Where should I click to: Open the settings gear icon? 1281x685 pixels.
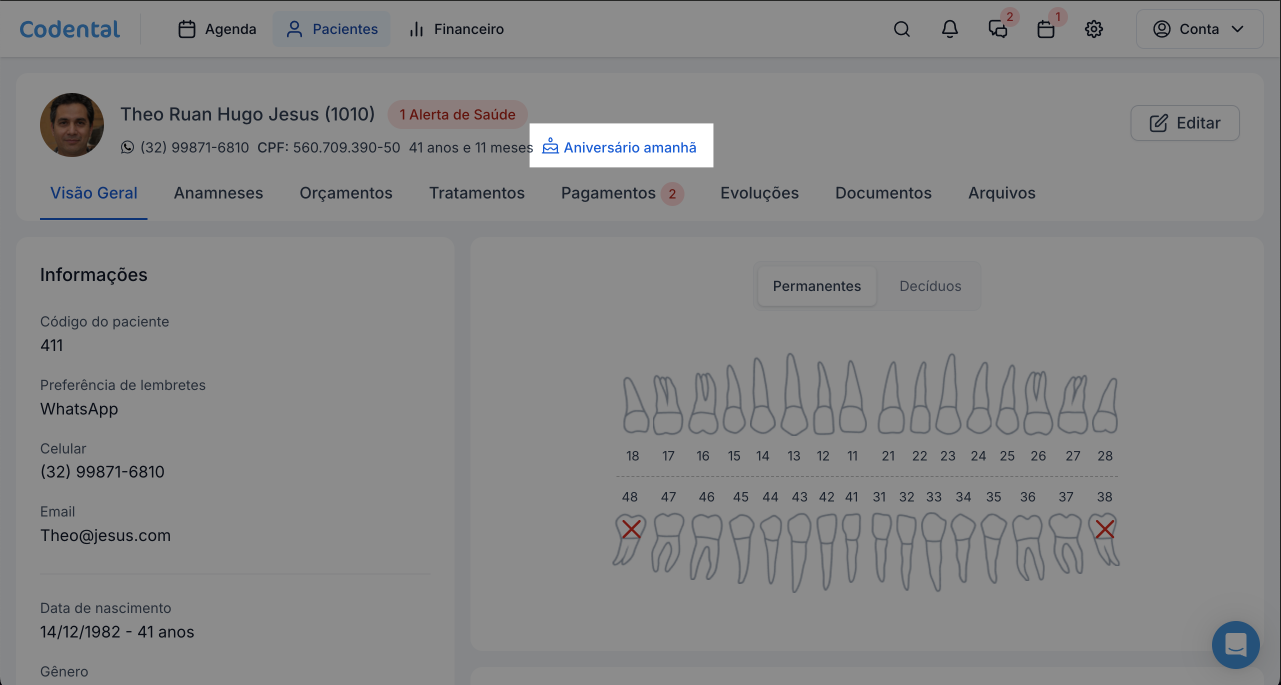(x=1094, y=29)
